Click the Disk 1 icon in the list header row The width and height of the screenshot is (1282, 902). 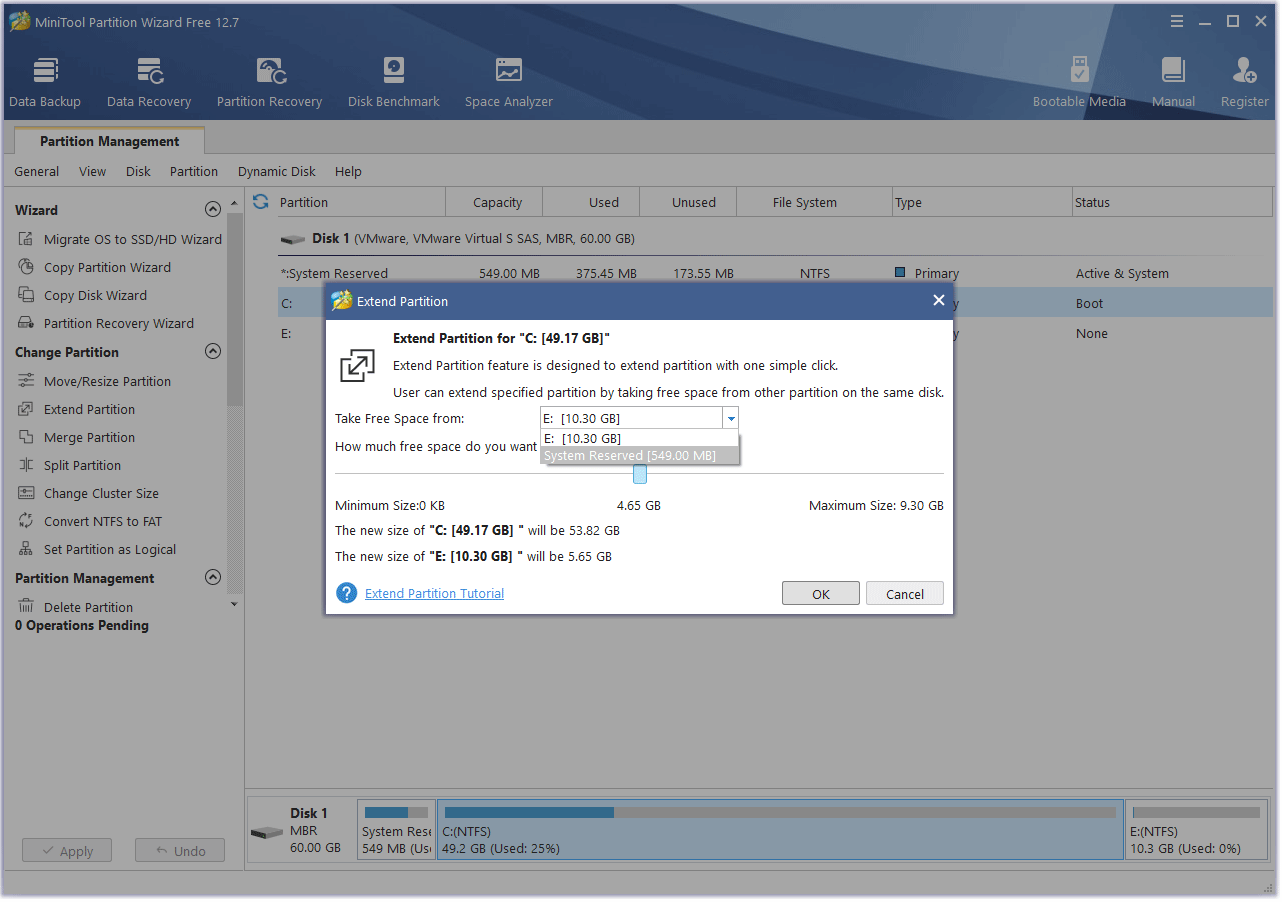293,239
